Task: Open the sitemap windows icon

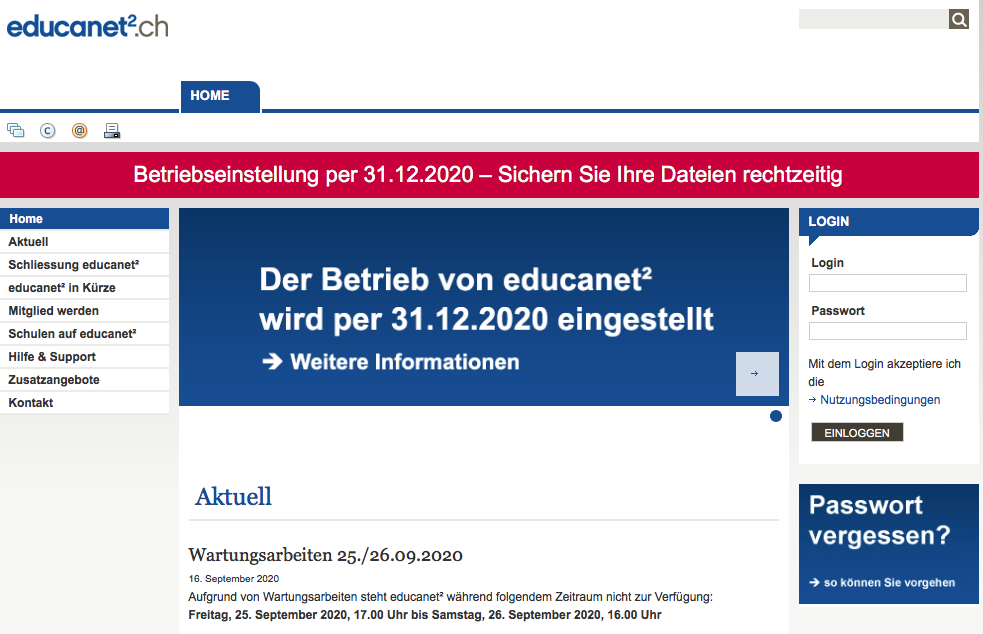Action: tap(16, 130)
